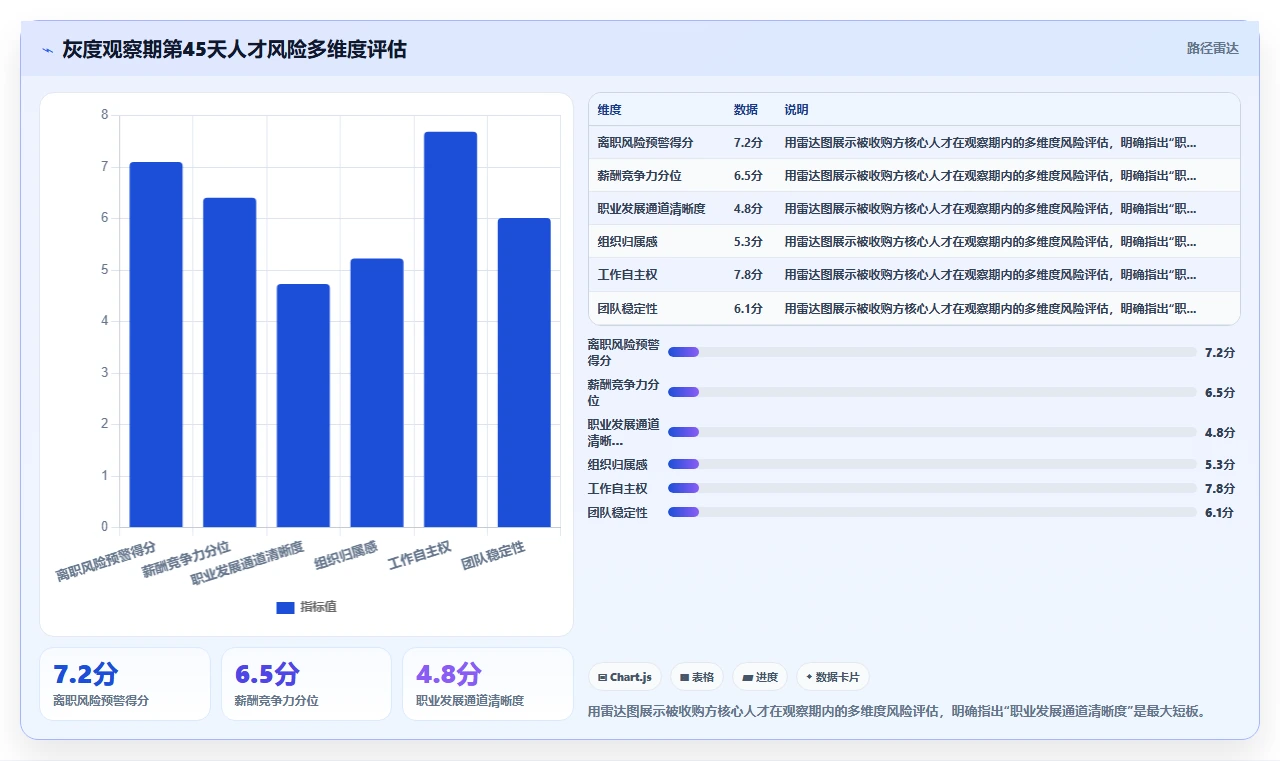Click the 离职风险预警得分 bar in the chart

156,345
